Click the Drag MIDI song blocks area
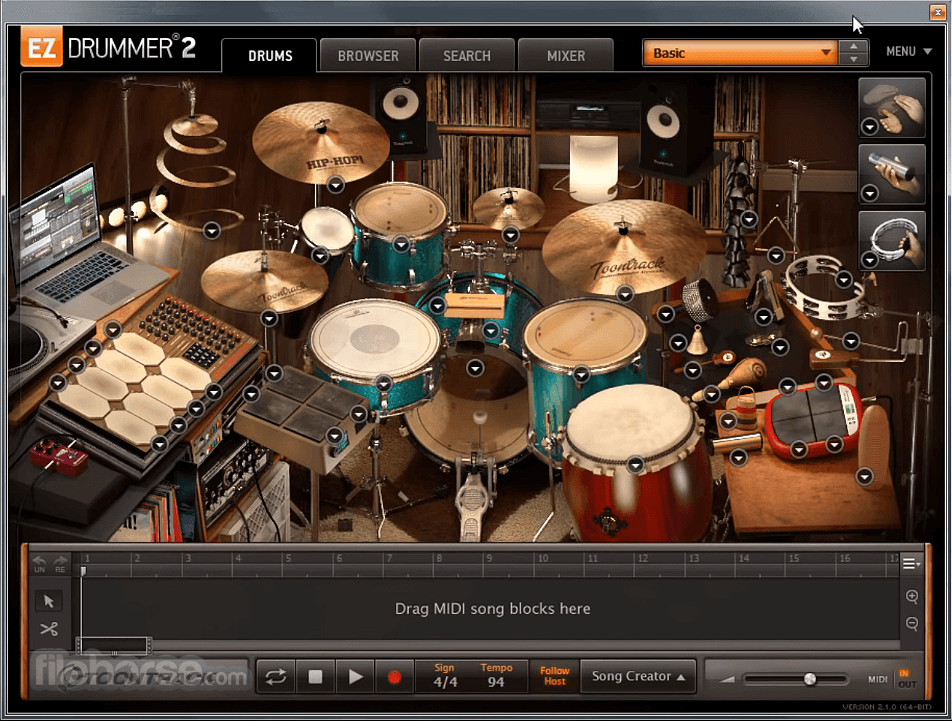Viewport: 952px width, 721px height. coord(492,609)
